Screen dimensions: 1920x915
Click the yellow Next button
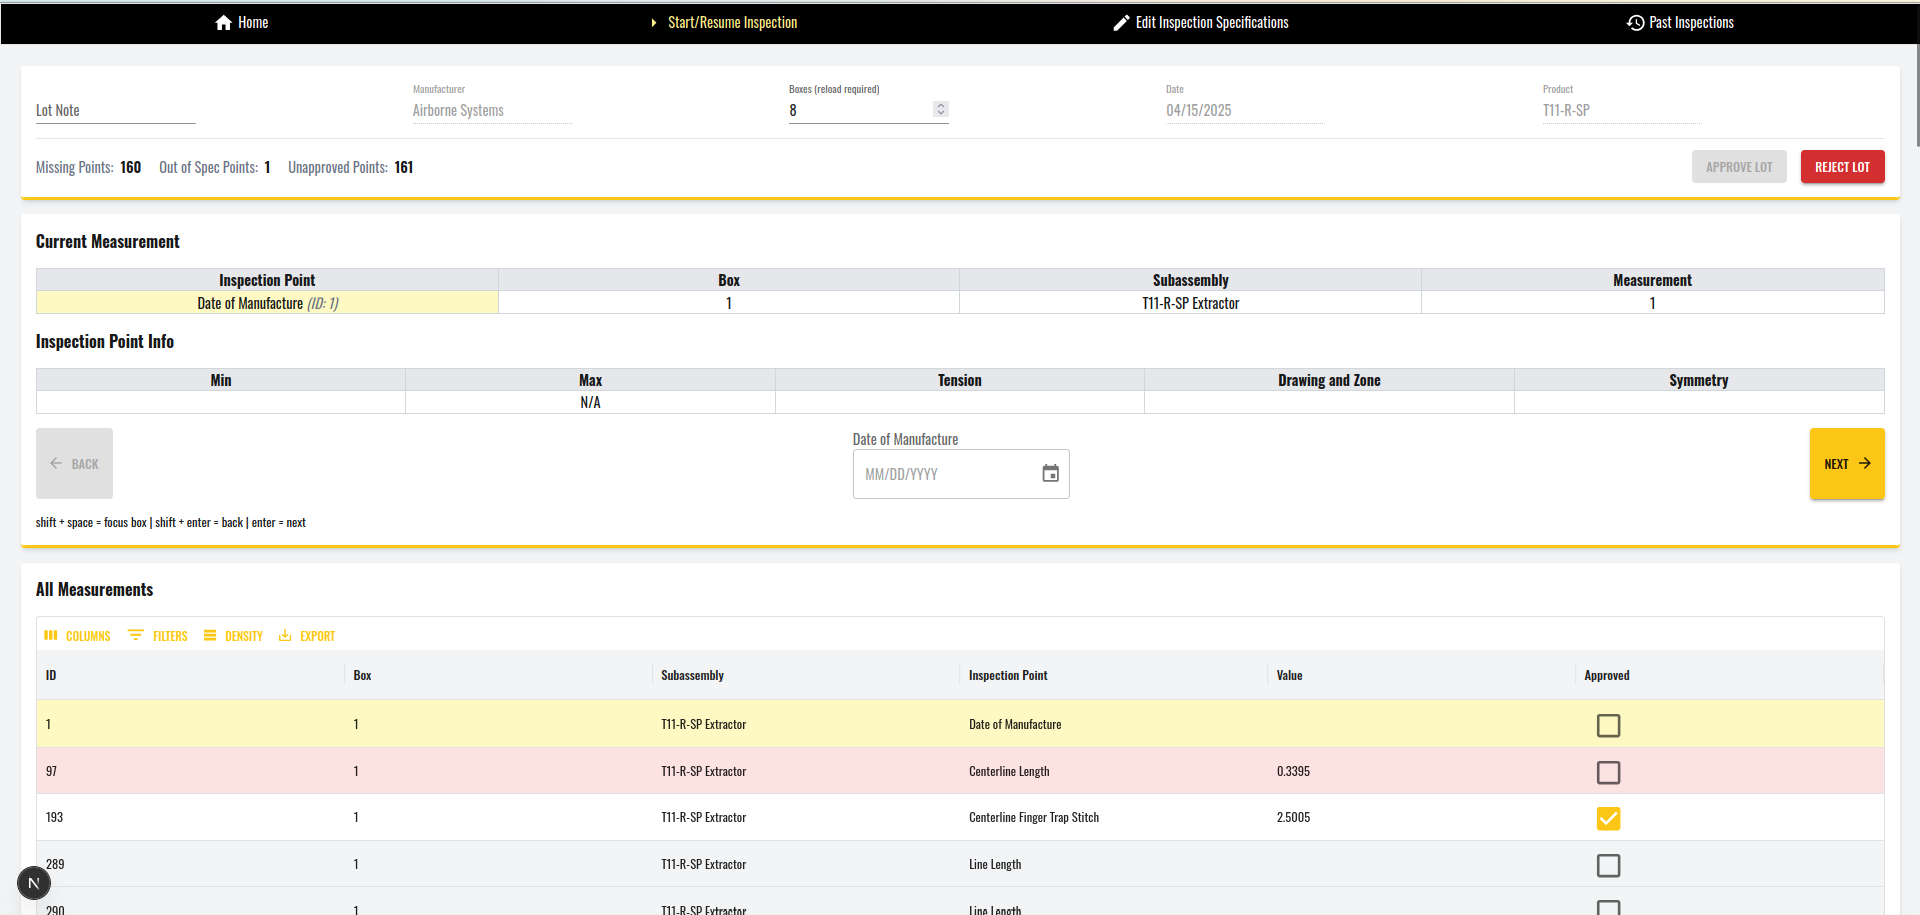1846,464
